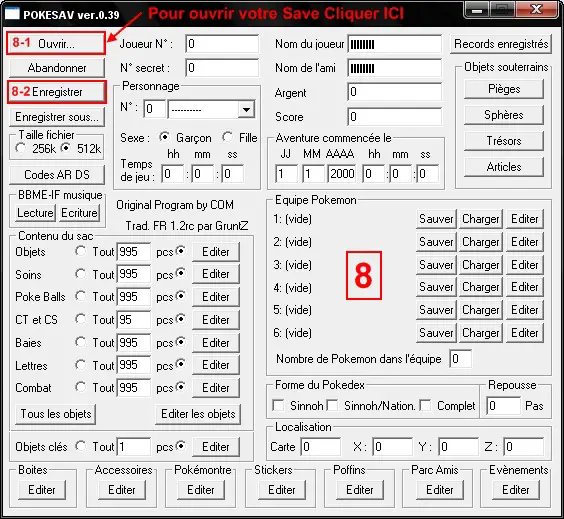The height and width of the screenshot is (519, 564).
Task: Click the Editer les objets button
Action: tap(198, 414)
